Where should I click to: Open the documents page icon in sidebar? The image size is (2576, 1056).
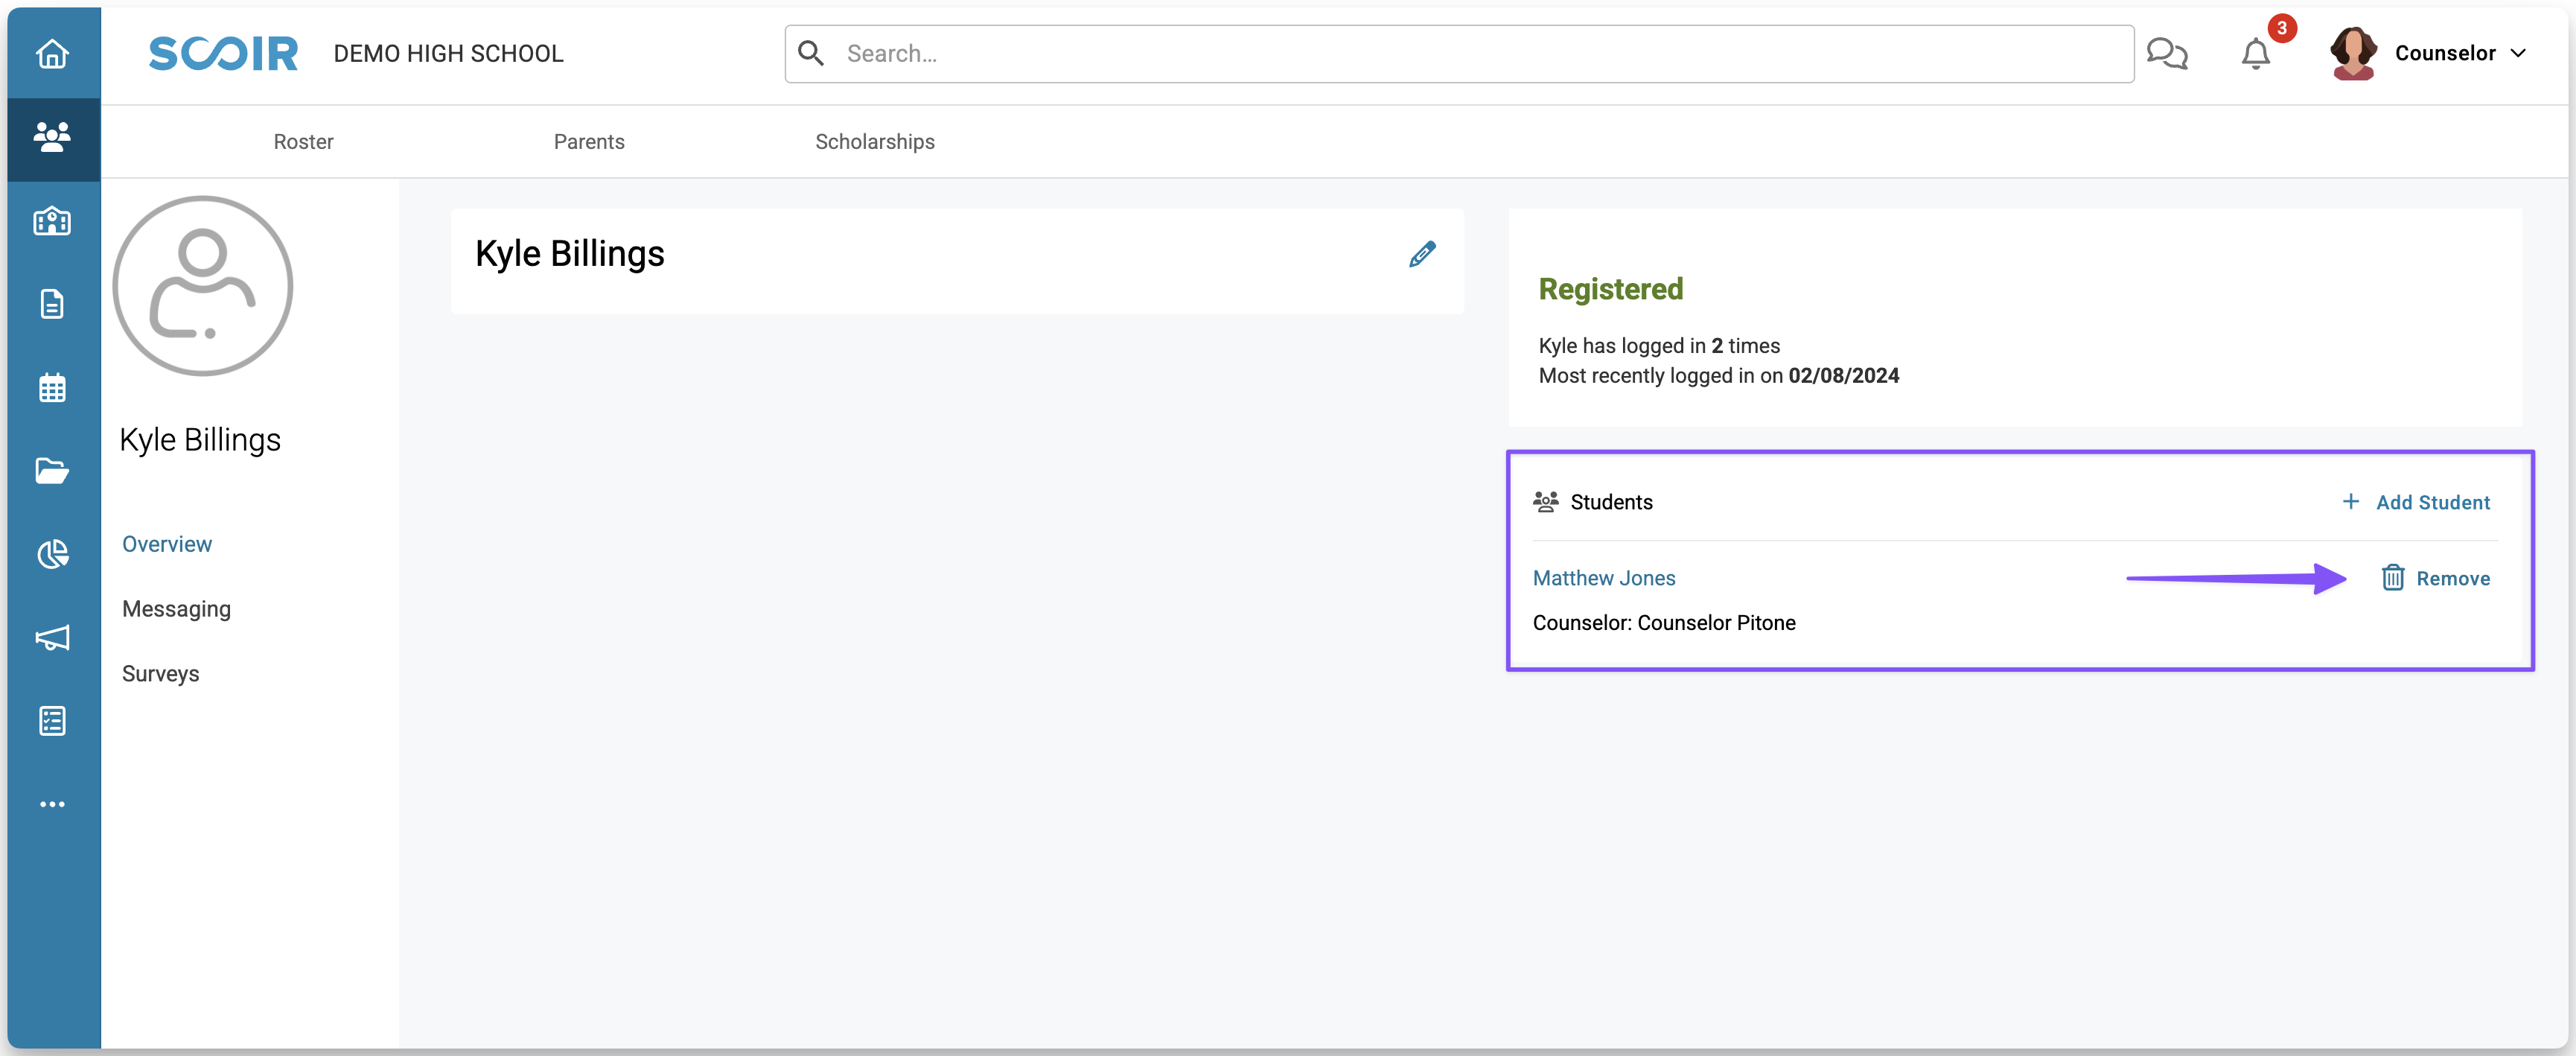pyautogui.click(x=52, y=304)
